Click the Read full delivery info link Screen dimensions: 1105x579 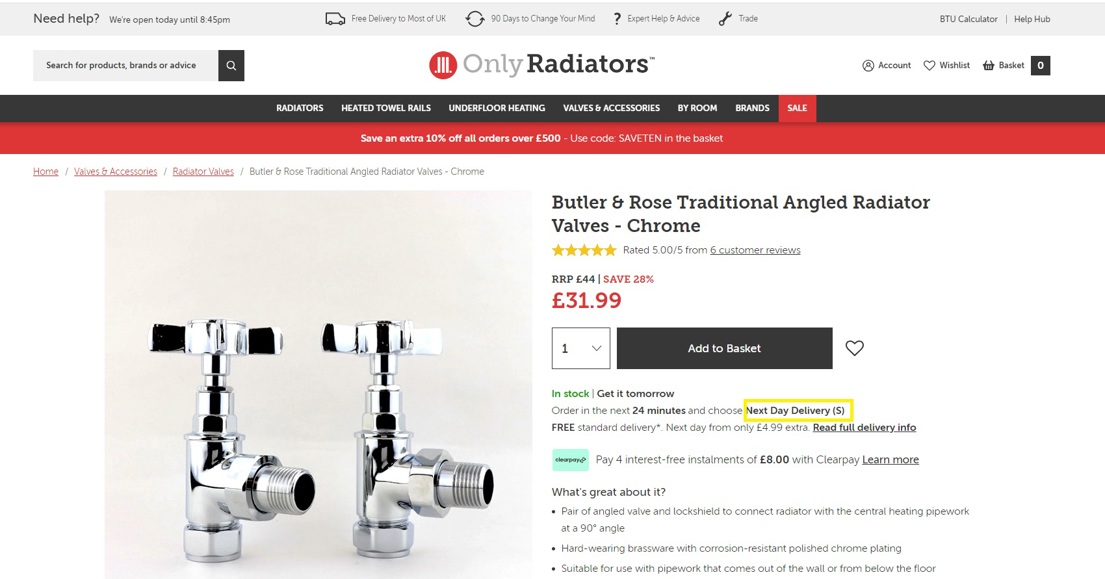click(864, 428)
